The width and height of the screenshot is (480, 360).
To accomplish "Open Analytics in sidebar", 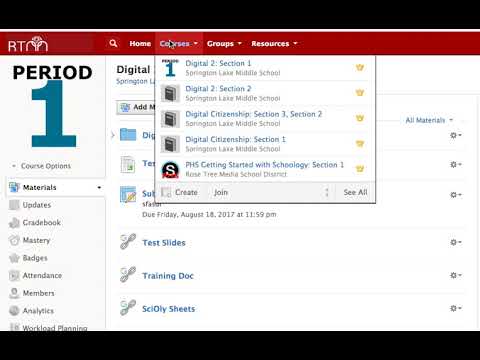I will (38, 311).
